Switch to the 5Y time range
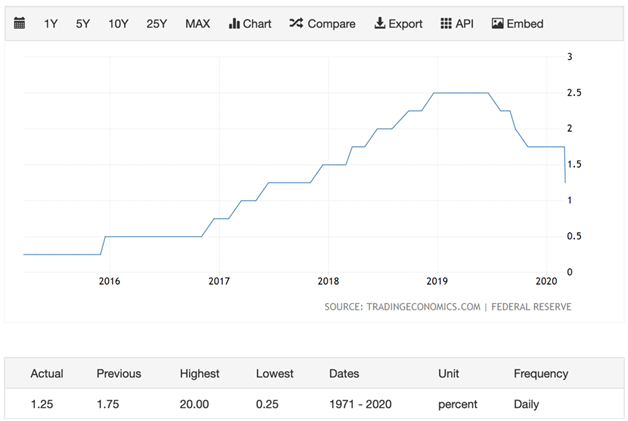628x421 pixels. pyautogui.click(x=83, y=23)
